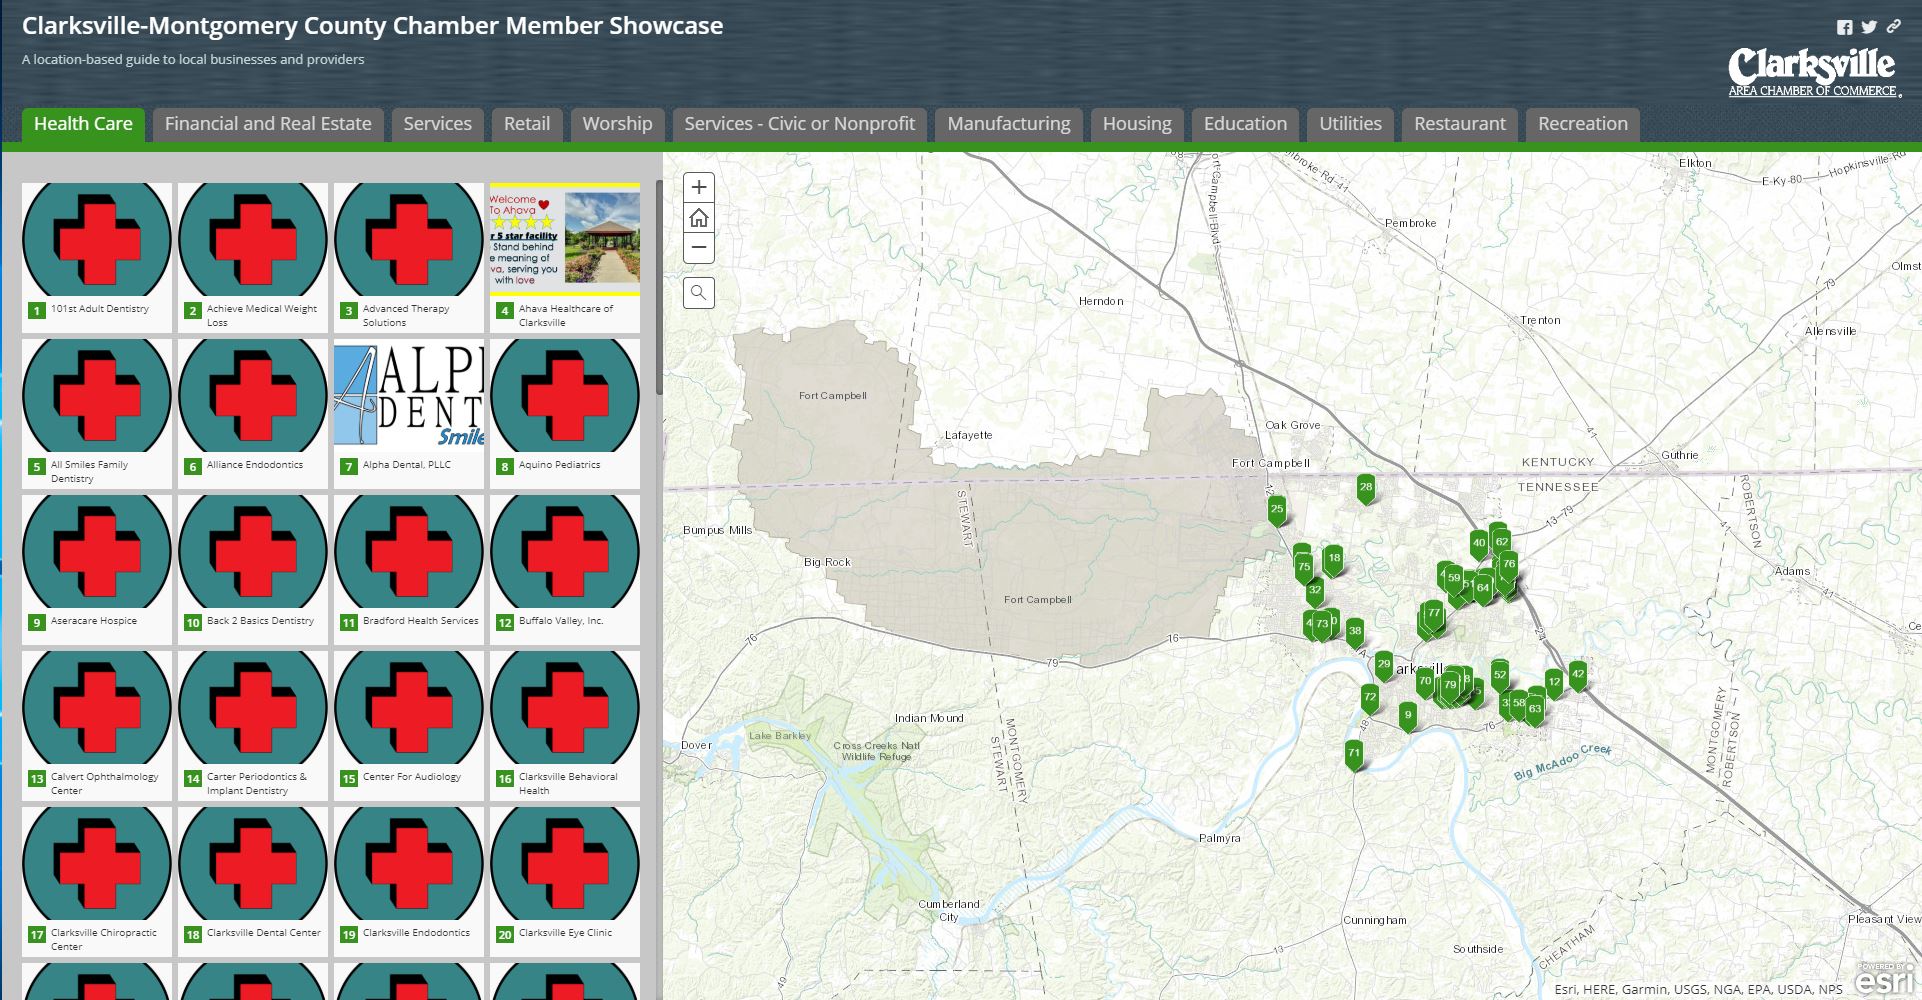The image size is (1922, 1000).
Task: Reset map to home extent
Action: click(x=699, y=218)
